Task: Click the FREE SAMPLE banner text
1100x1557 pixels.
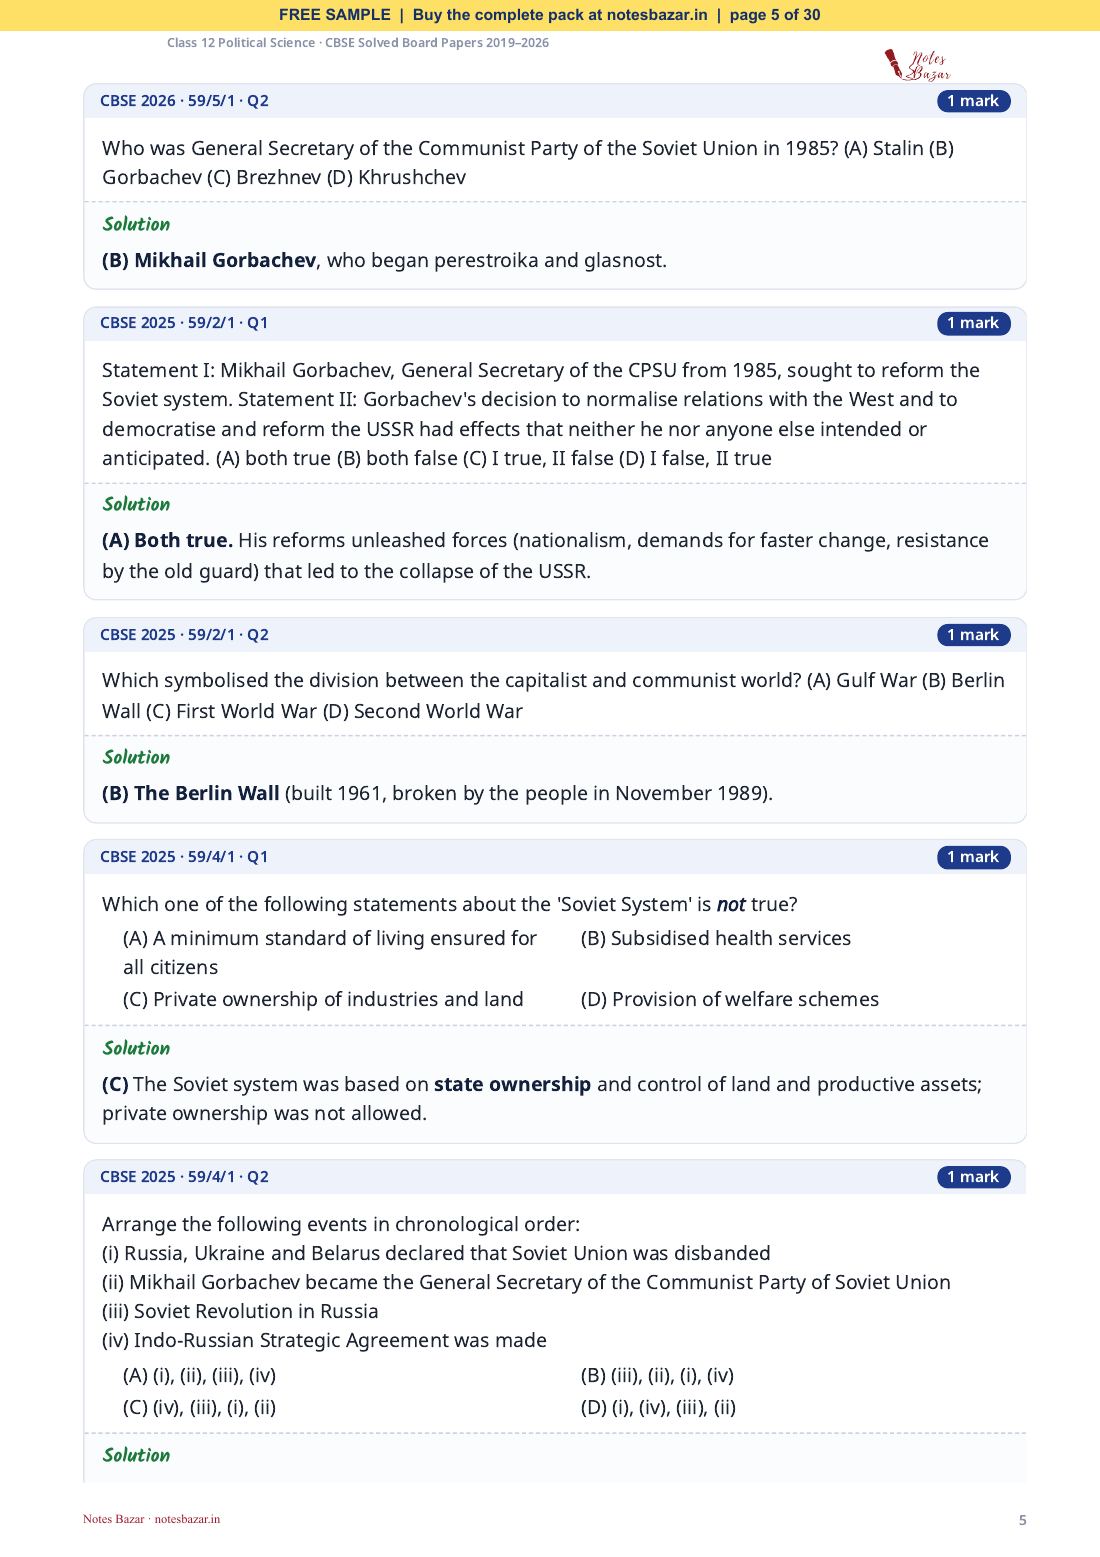Action: click(x=335, y=15)
